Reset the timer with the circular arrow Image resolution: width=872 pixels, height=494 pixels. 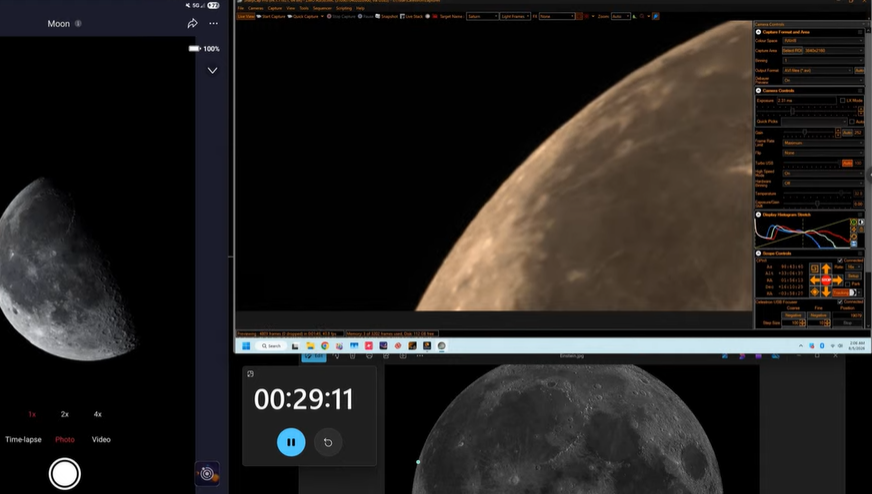328,442
